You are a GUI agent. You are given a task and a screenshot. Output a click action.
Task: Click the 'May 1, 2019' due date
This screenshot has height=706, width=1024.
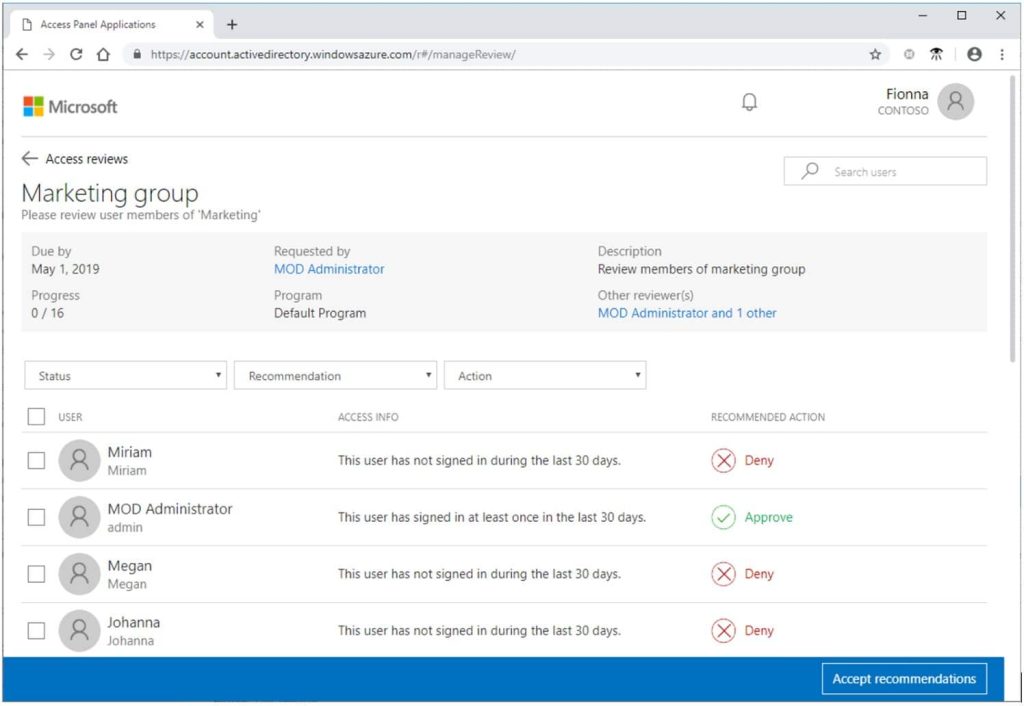[65, 269]
